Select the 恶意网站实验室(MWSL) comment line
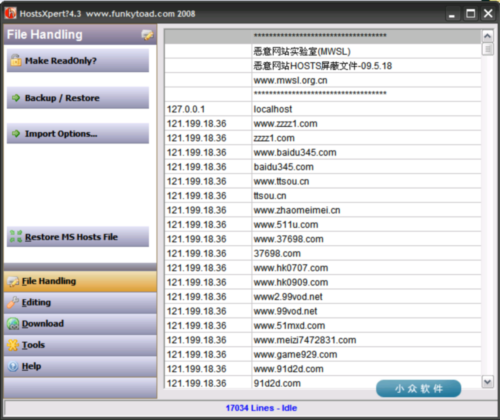 (x=366, y=51)
